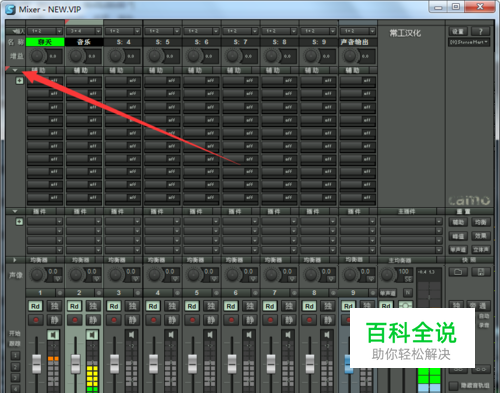Click the speaker monitor icon on channel 8
Image resolution: width=500 pixels, height=393 pixels.
(x=327, y=335)
